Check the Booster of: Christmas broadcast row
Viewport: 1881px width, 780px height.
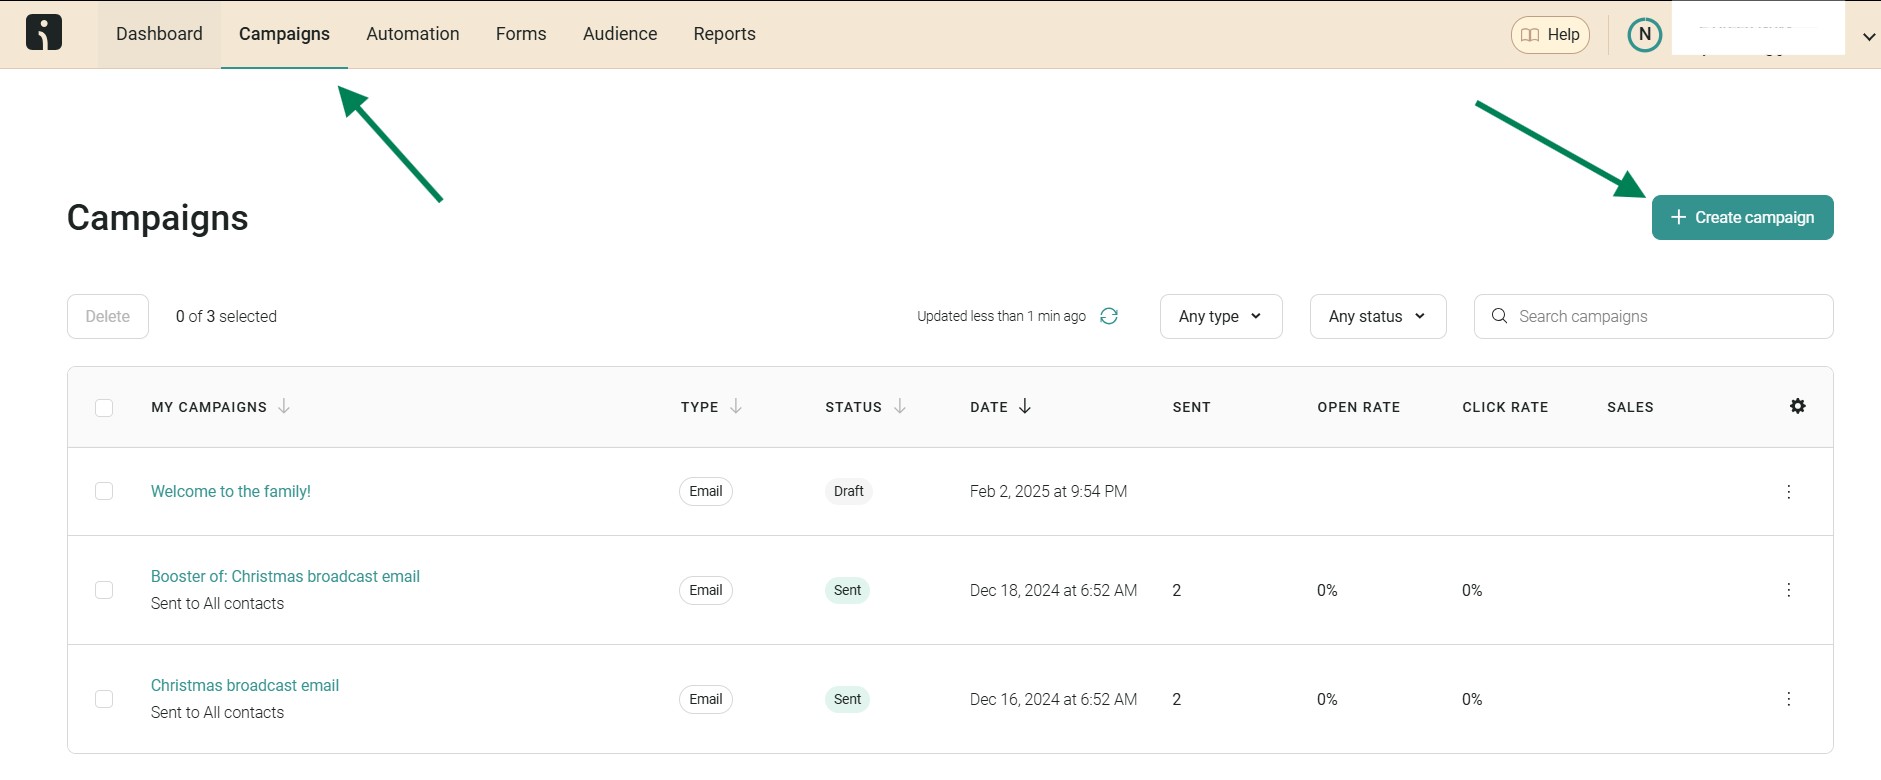click(104, 590)
